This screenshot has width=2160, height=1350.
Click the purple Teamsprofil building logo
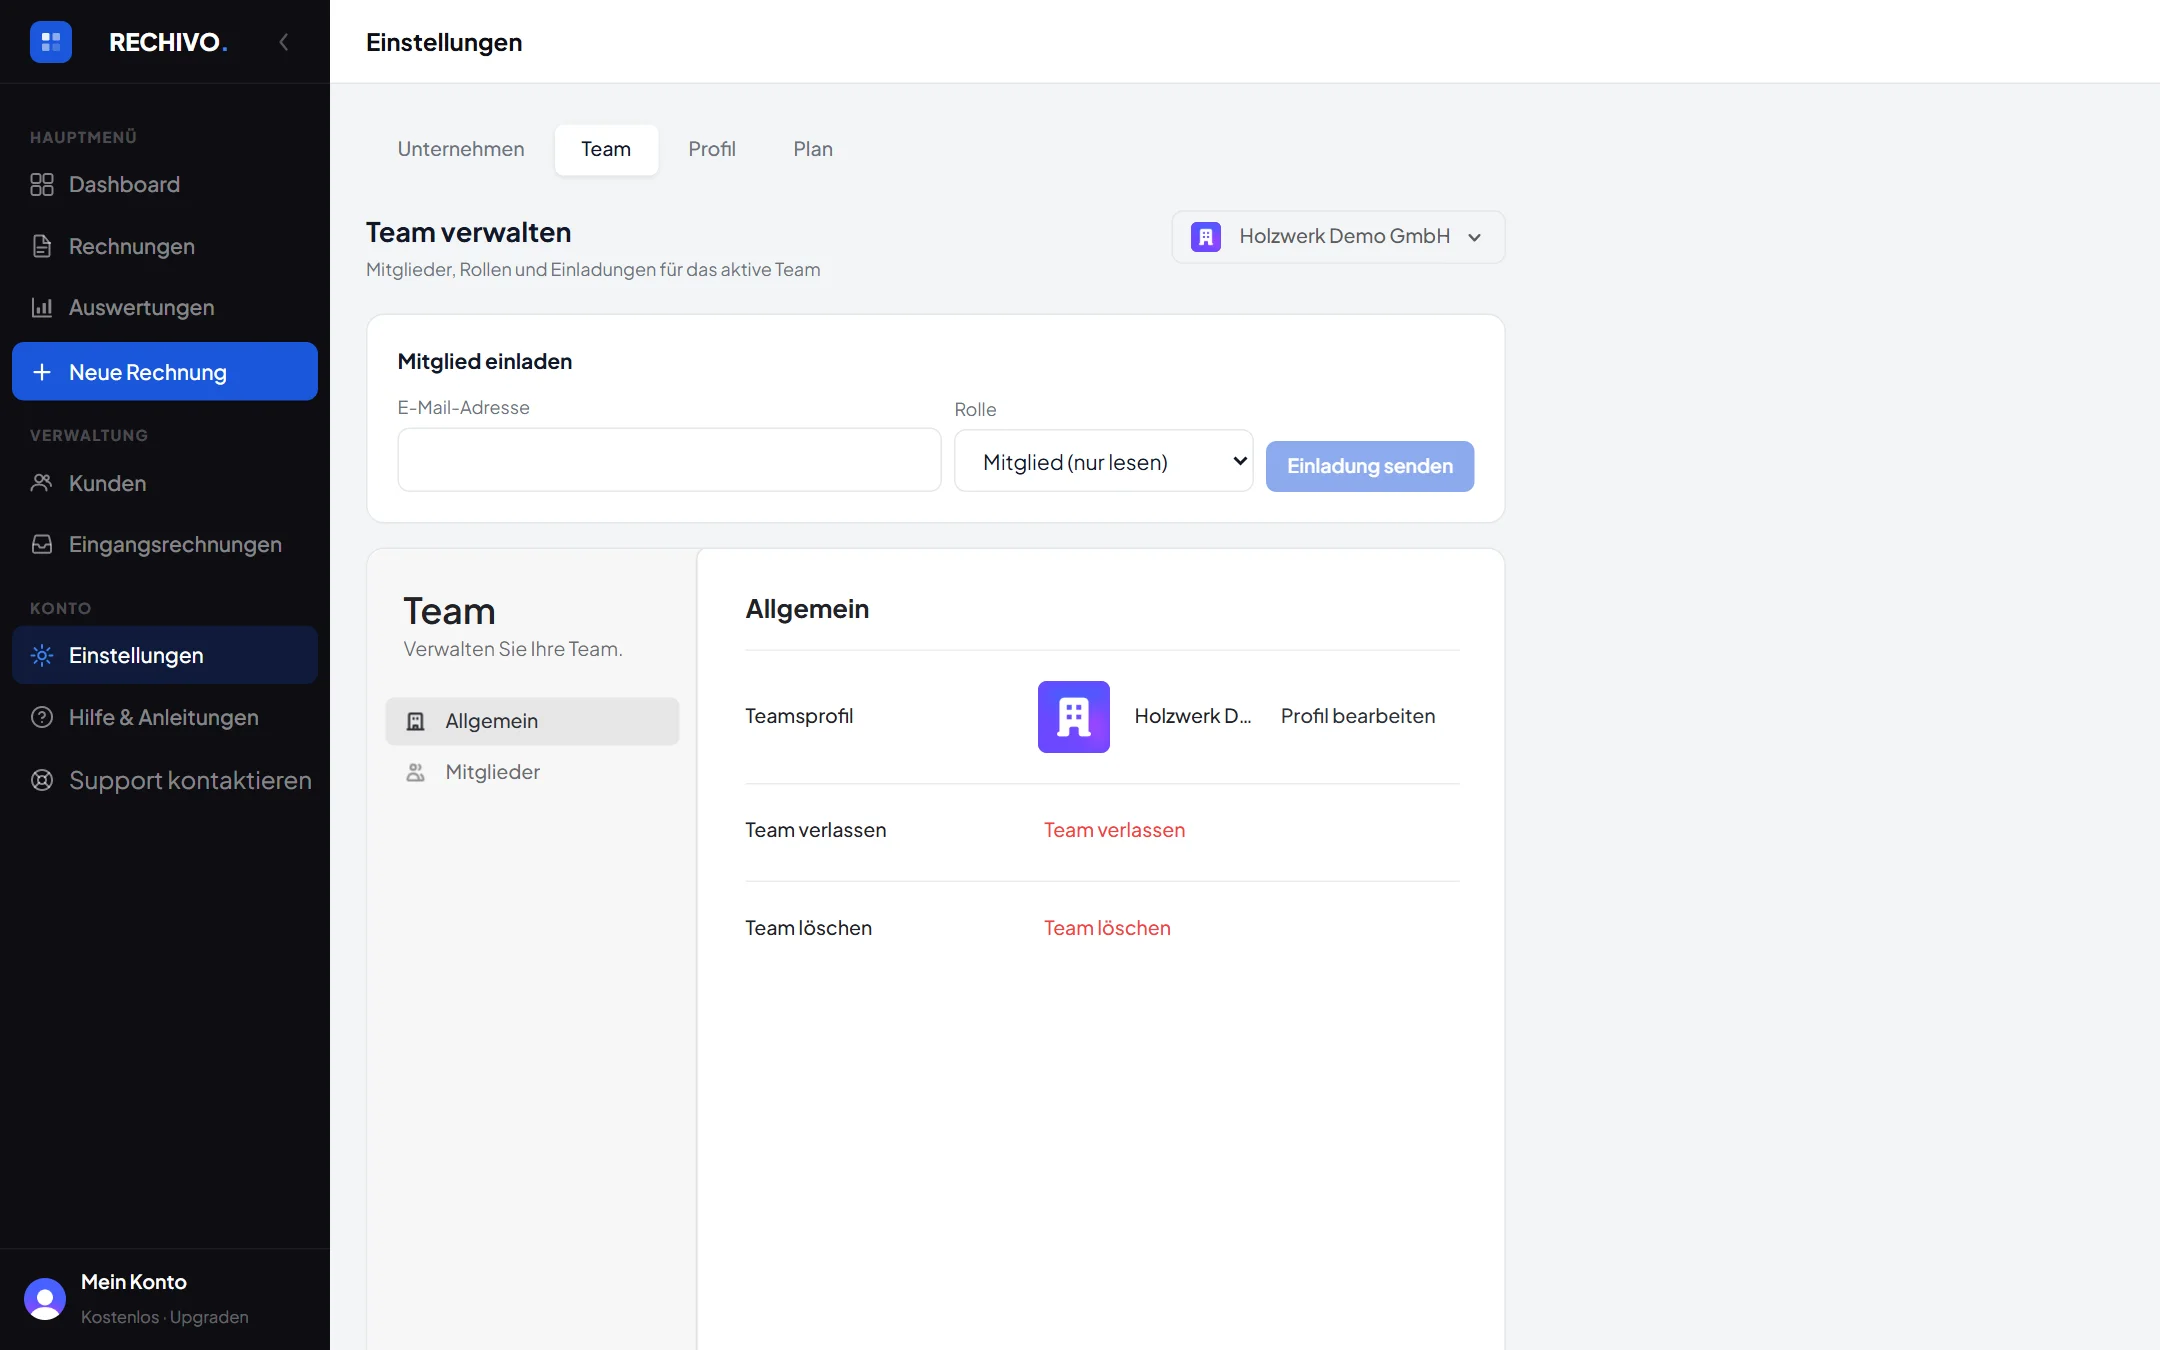pos(1074,717)
